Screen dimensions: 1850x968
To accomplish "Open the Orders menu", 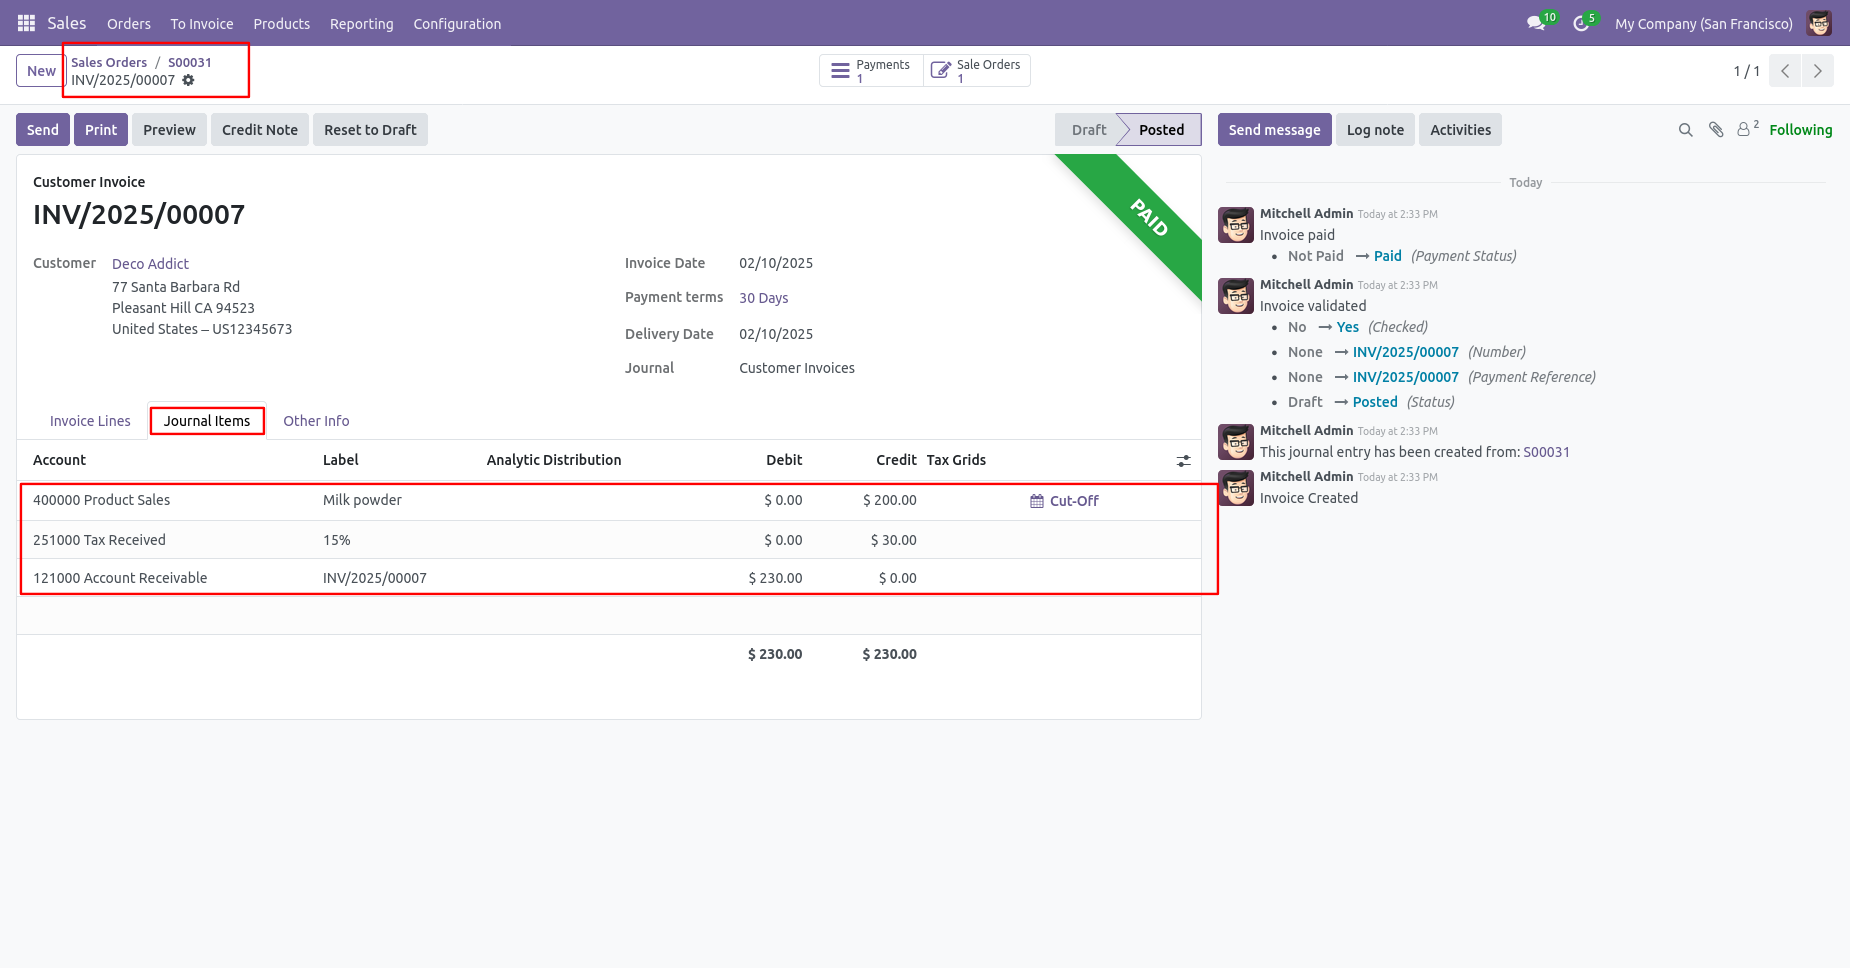I will [x=129, y=23].
